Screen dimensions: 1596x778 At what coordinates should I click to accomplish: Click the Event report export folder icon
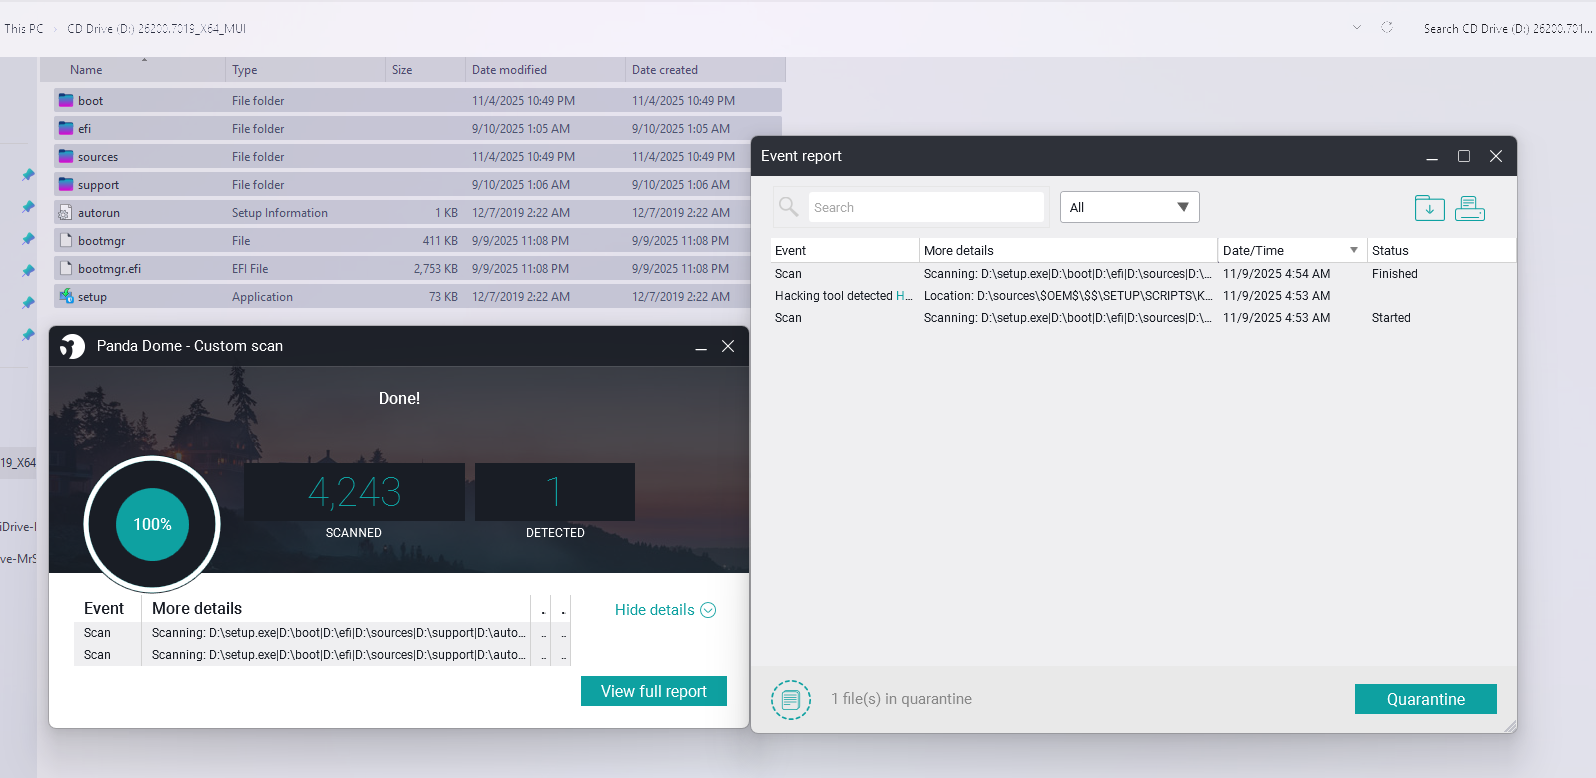coord(1429,207)
